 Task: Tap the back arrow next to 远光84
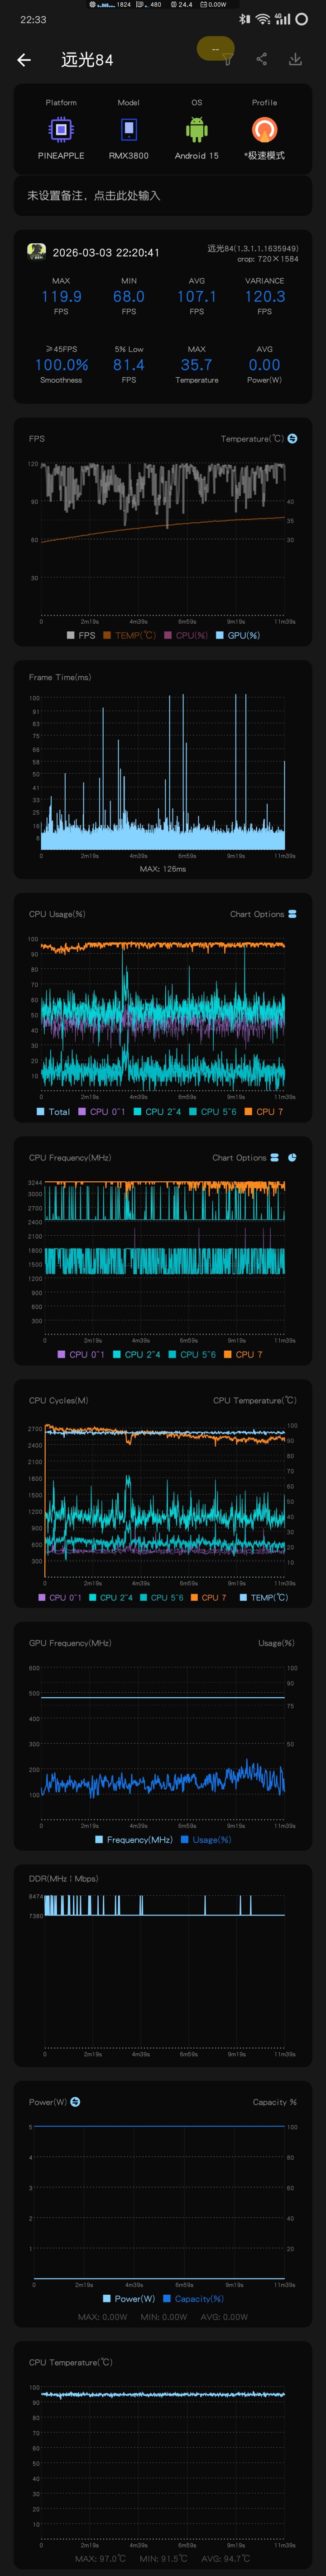[24, 60]
